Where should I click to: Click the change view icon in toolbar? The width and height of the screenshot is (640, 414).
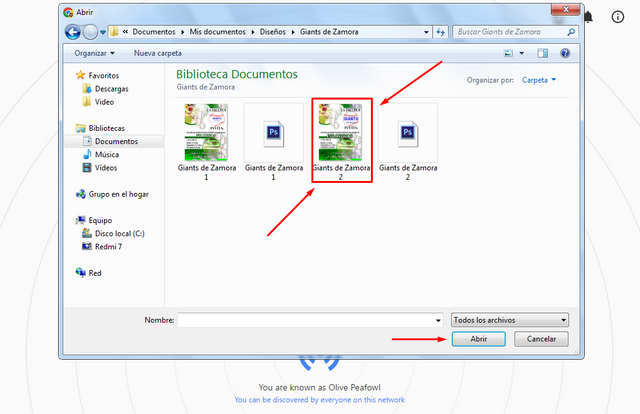pyautogui.click(x=508, y=53)
